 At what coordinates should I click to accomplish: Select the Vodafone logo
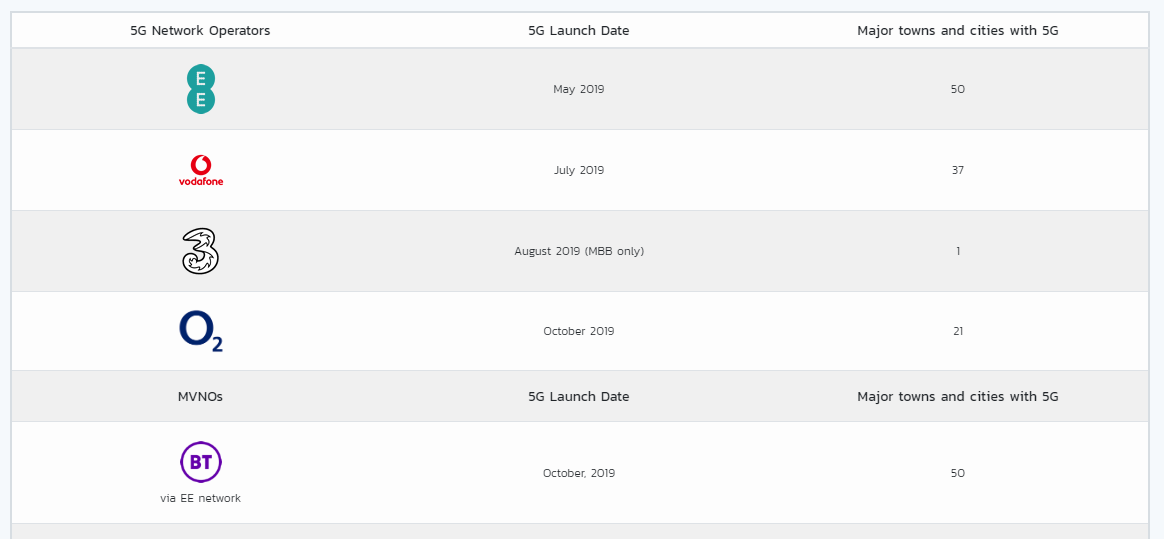200,170
